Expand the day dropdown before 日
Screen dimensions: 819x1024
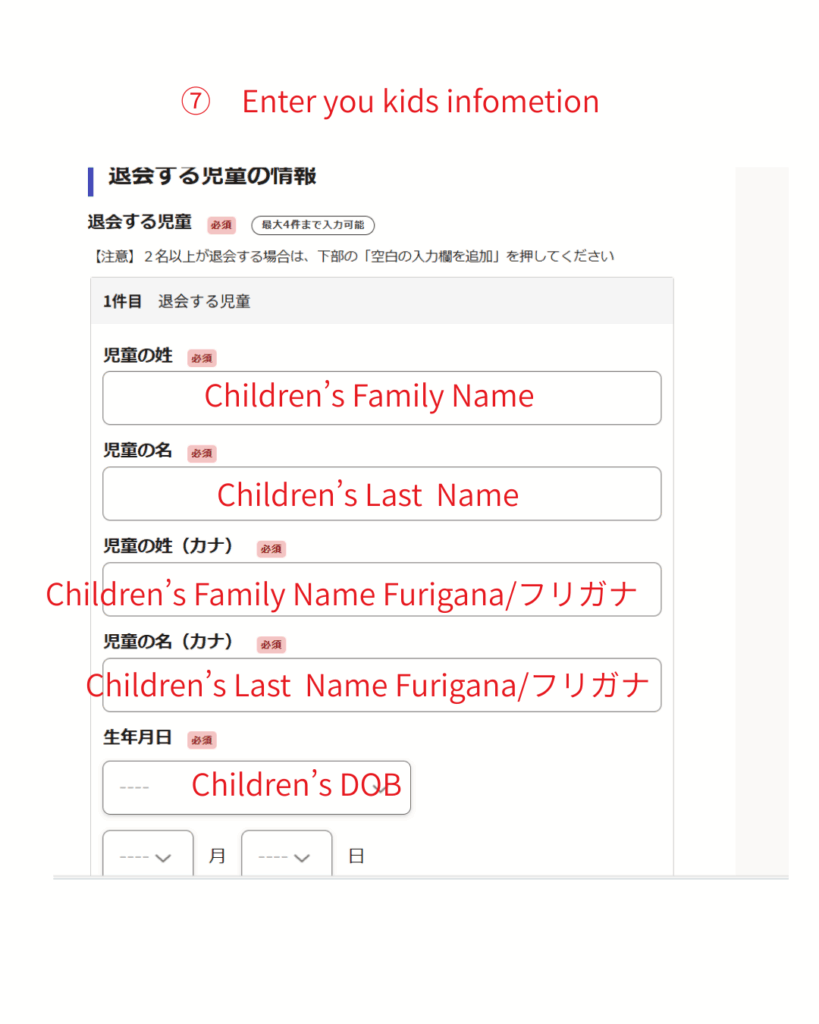pos(286,857)
